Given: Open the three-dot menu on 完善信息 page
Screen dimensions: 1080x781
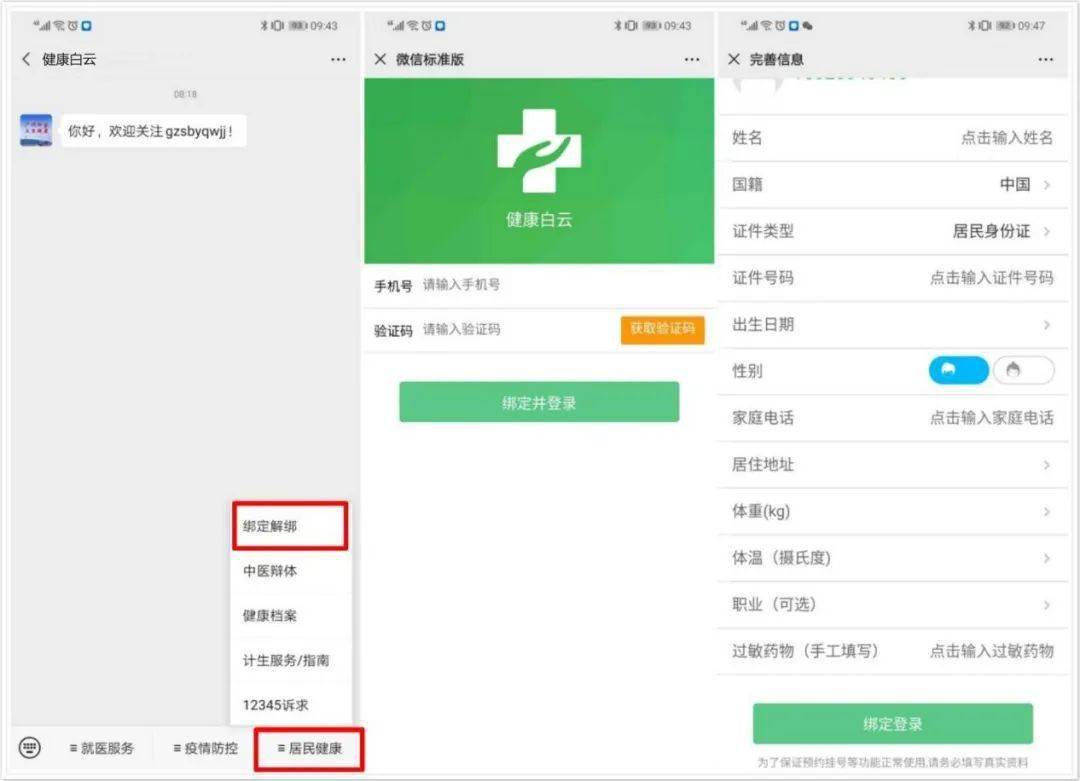Looking at the screenshot, I should point(1046,60).
